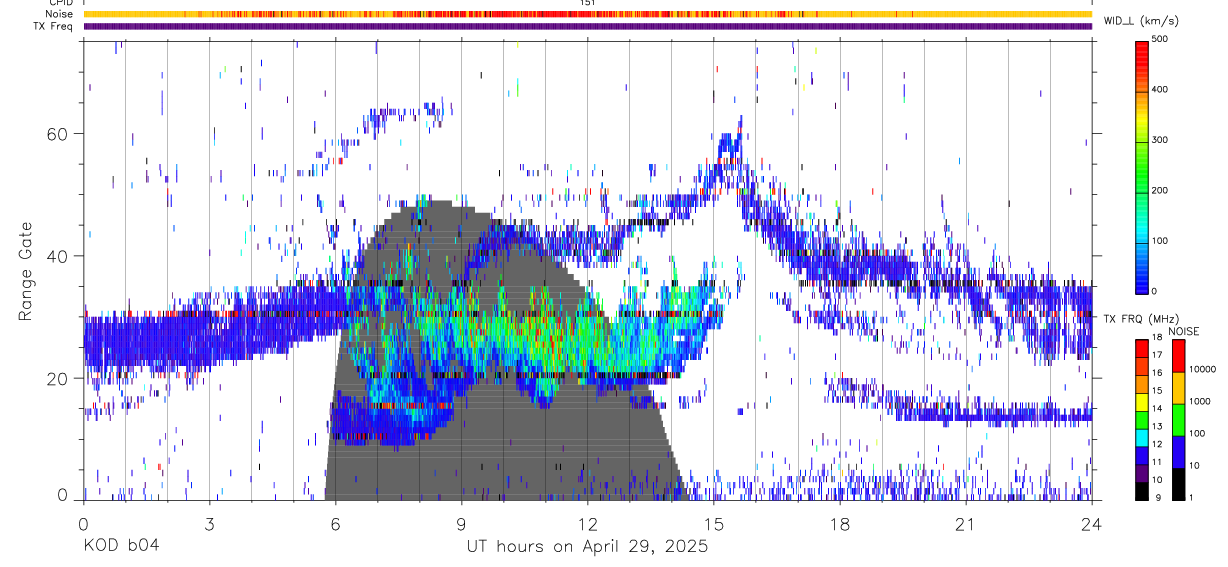Select the black 1–10 NOISE swatch
The height and width of the screenshot is (567, 1228).
(x=1177, y=484)
